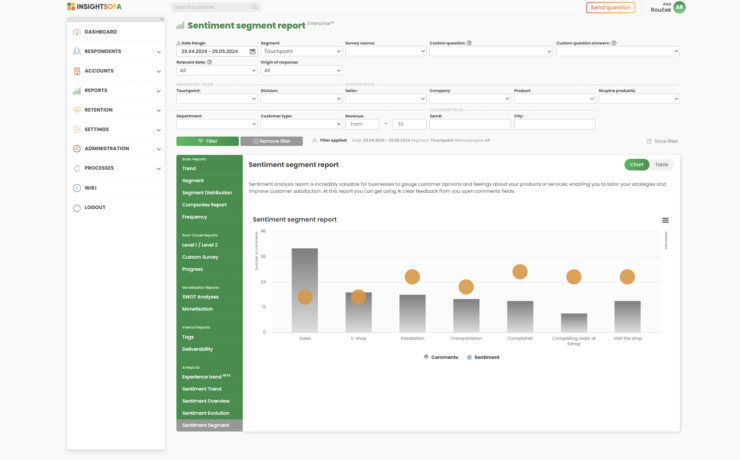Click the Custom question answers help icon

[x=614, y=43]
